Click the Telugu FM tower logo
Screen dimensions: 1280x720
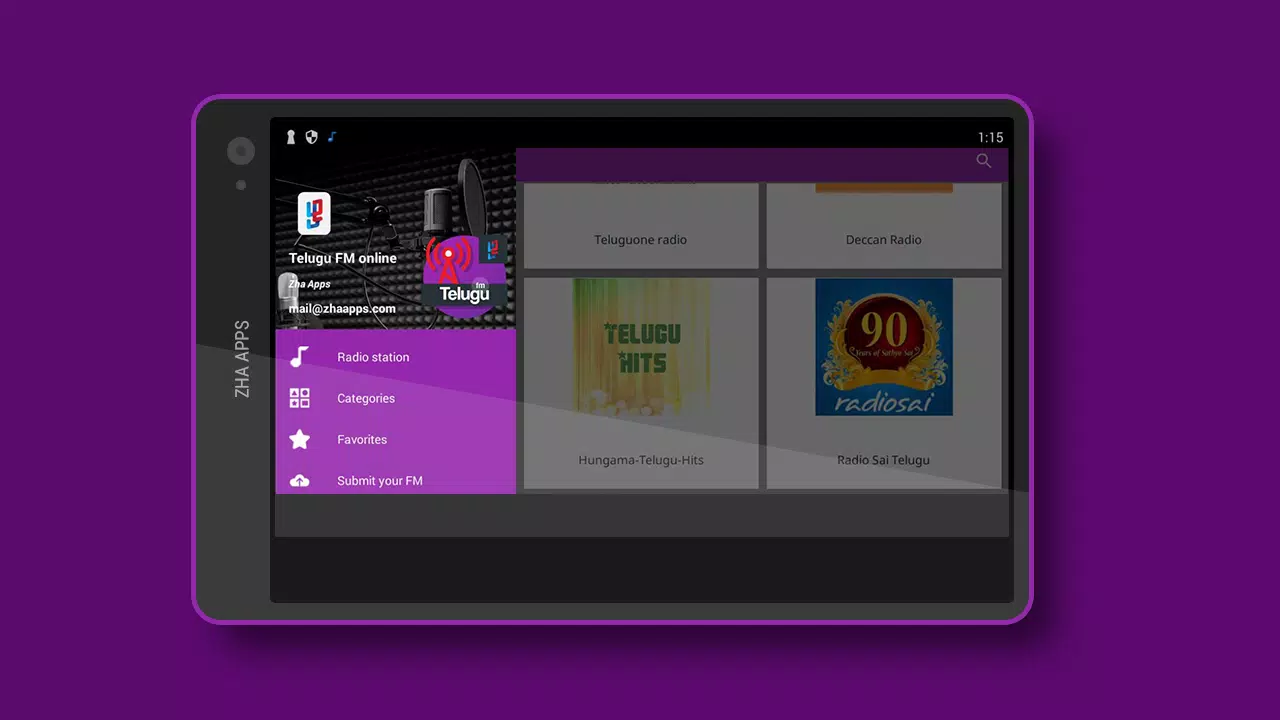pos(465,273)
